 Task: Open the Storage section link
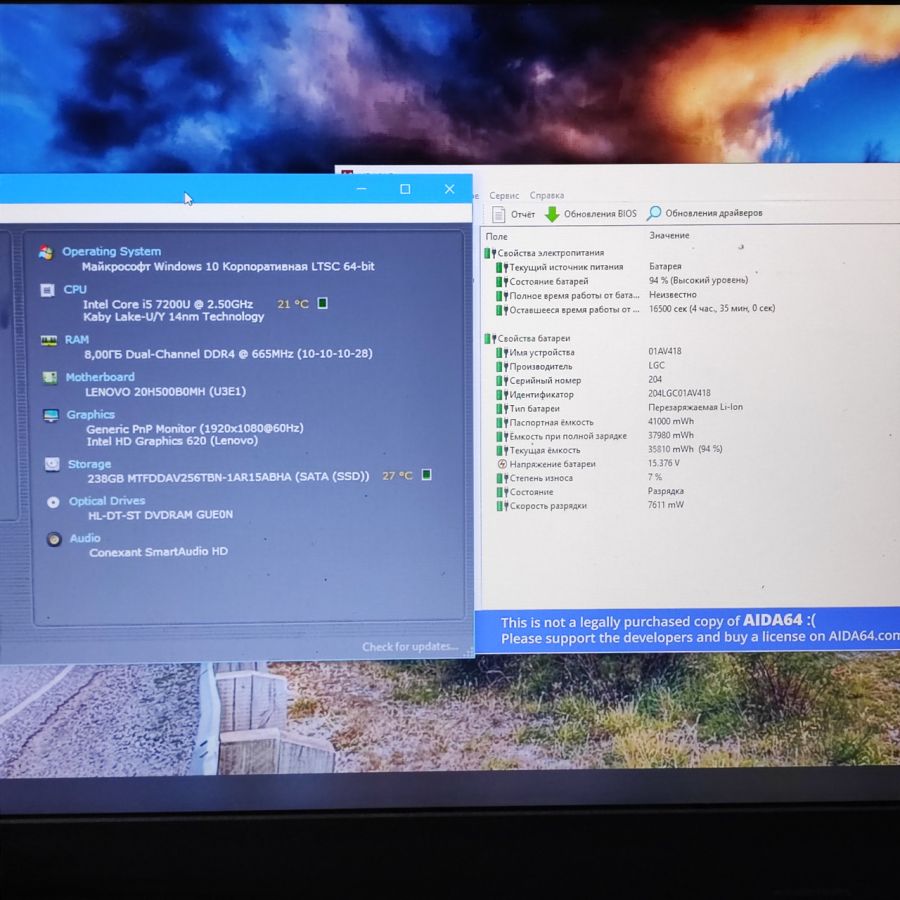(90, 464)
